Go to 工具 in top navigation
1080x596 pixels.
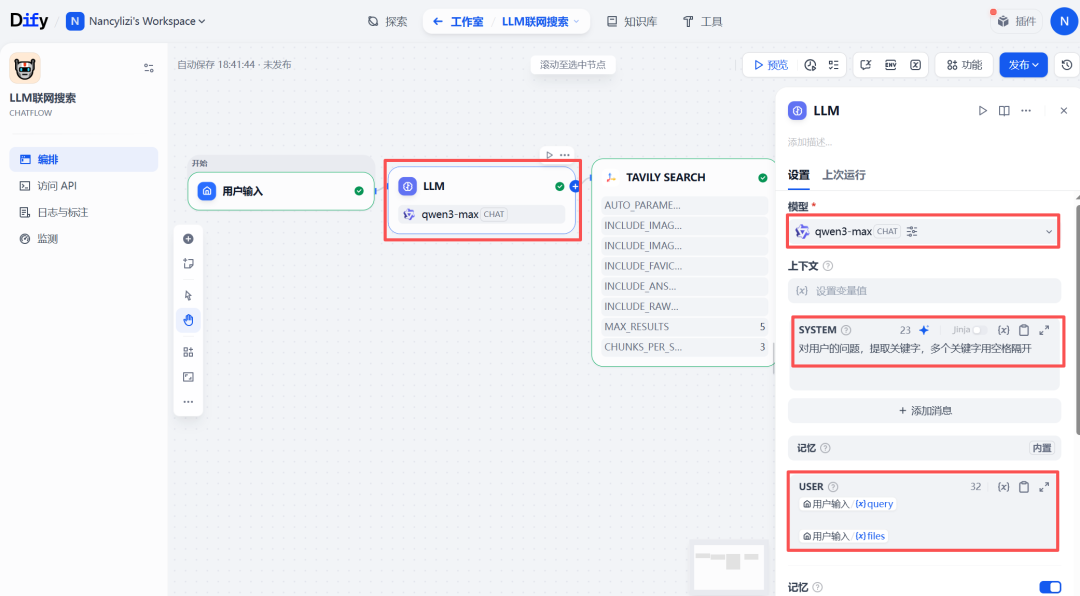tap(702, 21)
